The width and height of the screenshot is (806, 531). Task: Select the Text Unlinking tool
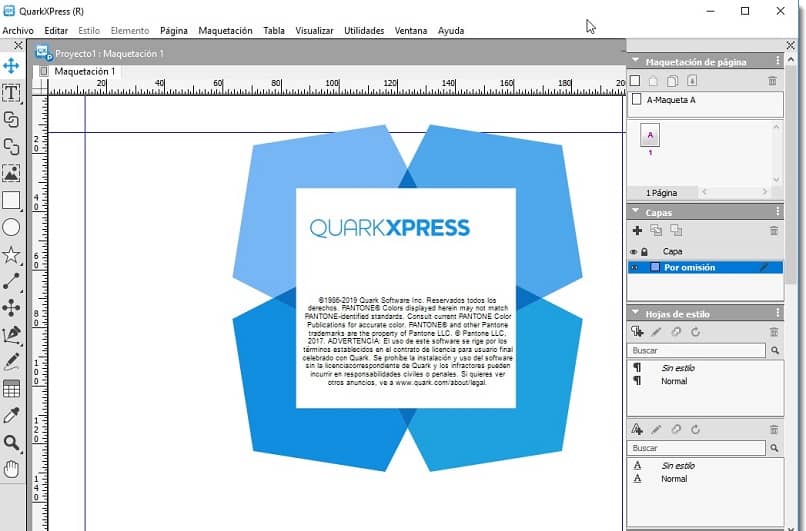tap(11, 147)
